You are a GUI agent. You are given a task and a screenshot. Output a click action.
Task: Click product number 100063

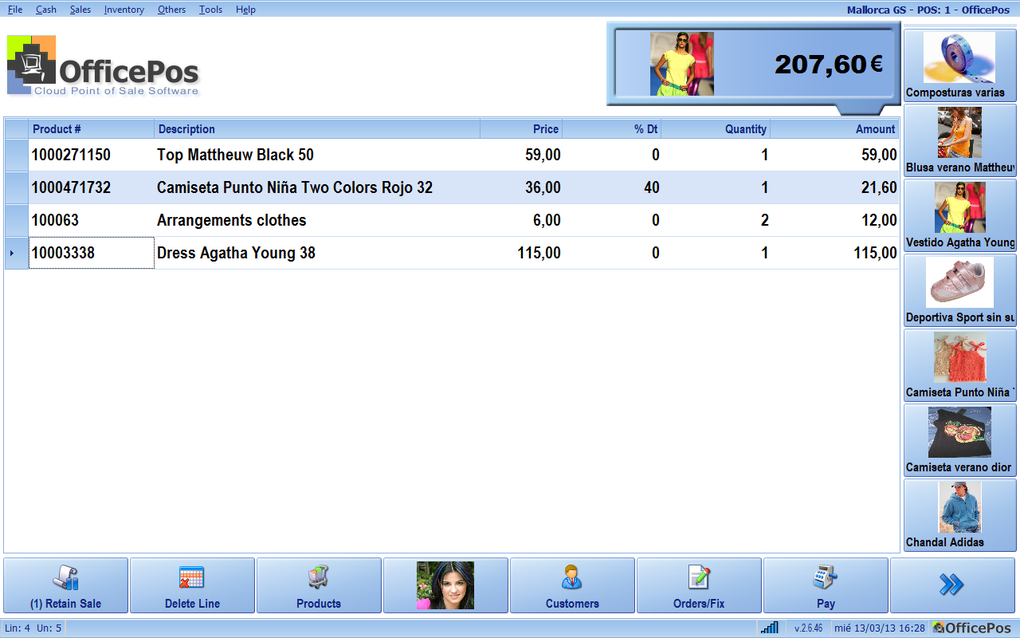click(x=55, y=220)
